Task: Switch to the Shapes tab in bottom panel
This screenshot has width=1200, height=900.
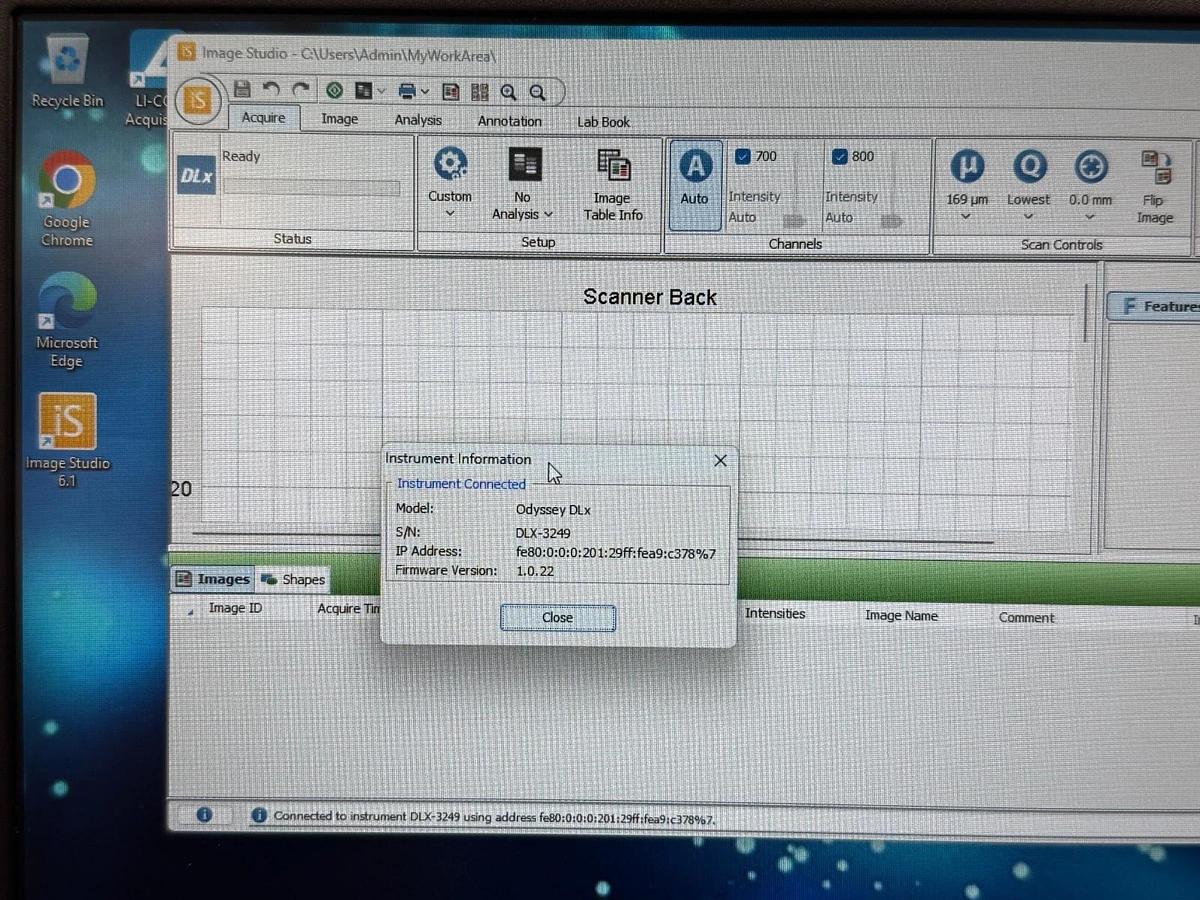Action: pos(293,579)
